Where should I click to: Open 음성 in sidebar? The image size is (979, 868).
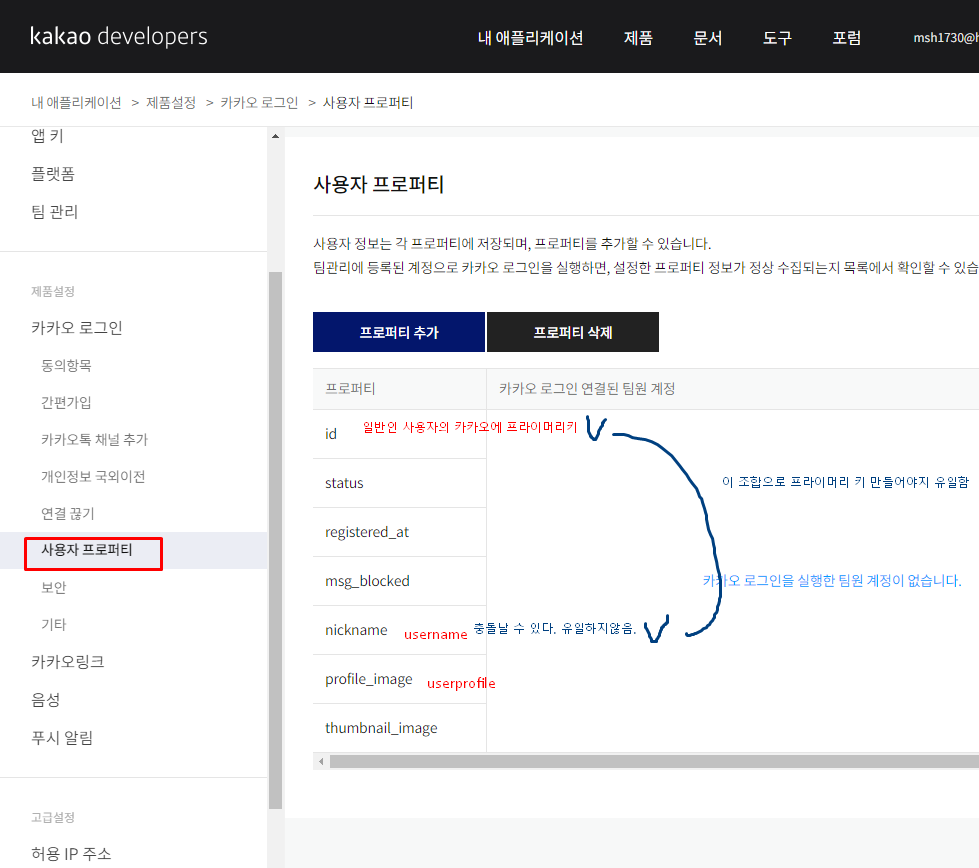[46, 699]
